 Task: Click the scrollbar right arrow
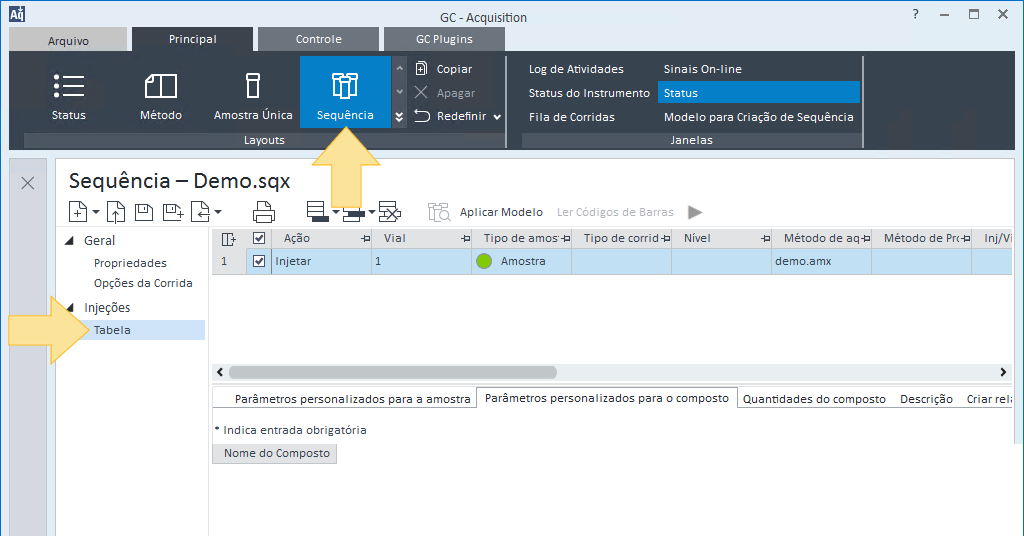coord(1003,372)
